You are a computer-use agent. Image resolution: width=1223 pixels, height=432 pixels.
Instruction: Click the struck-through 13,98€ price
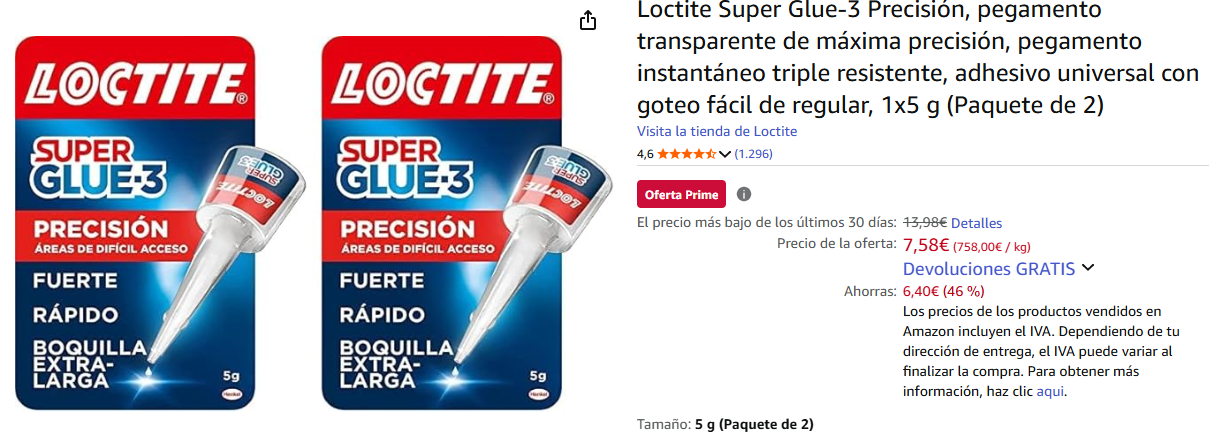(925, 222)
